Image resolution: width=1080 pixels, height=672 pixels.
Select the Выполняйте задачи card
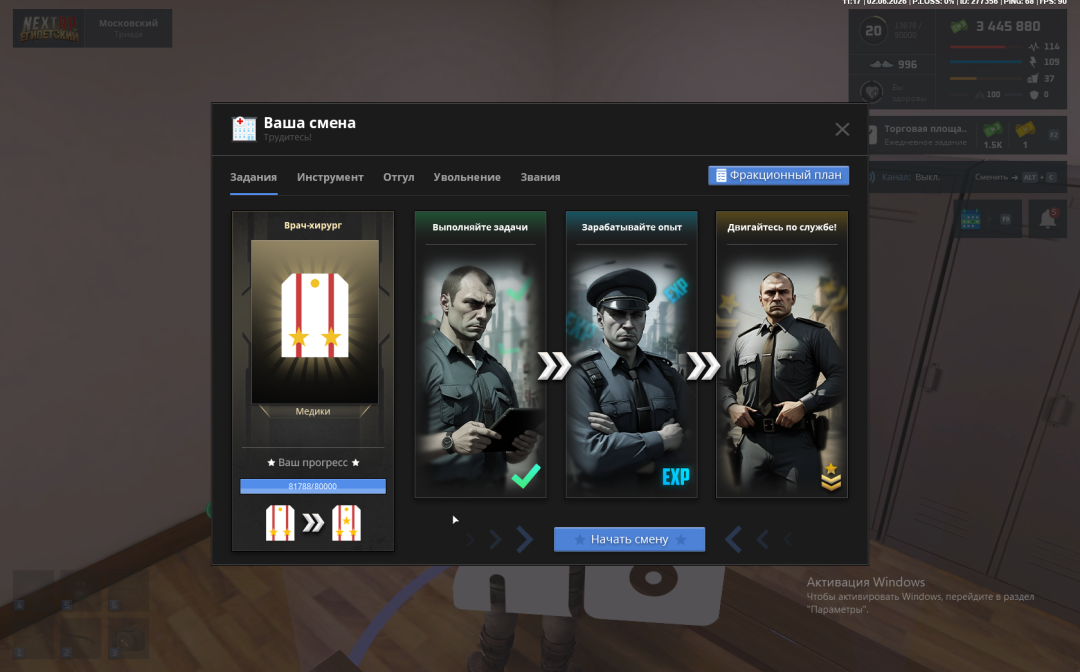[480, 354]
